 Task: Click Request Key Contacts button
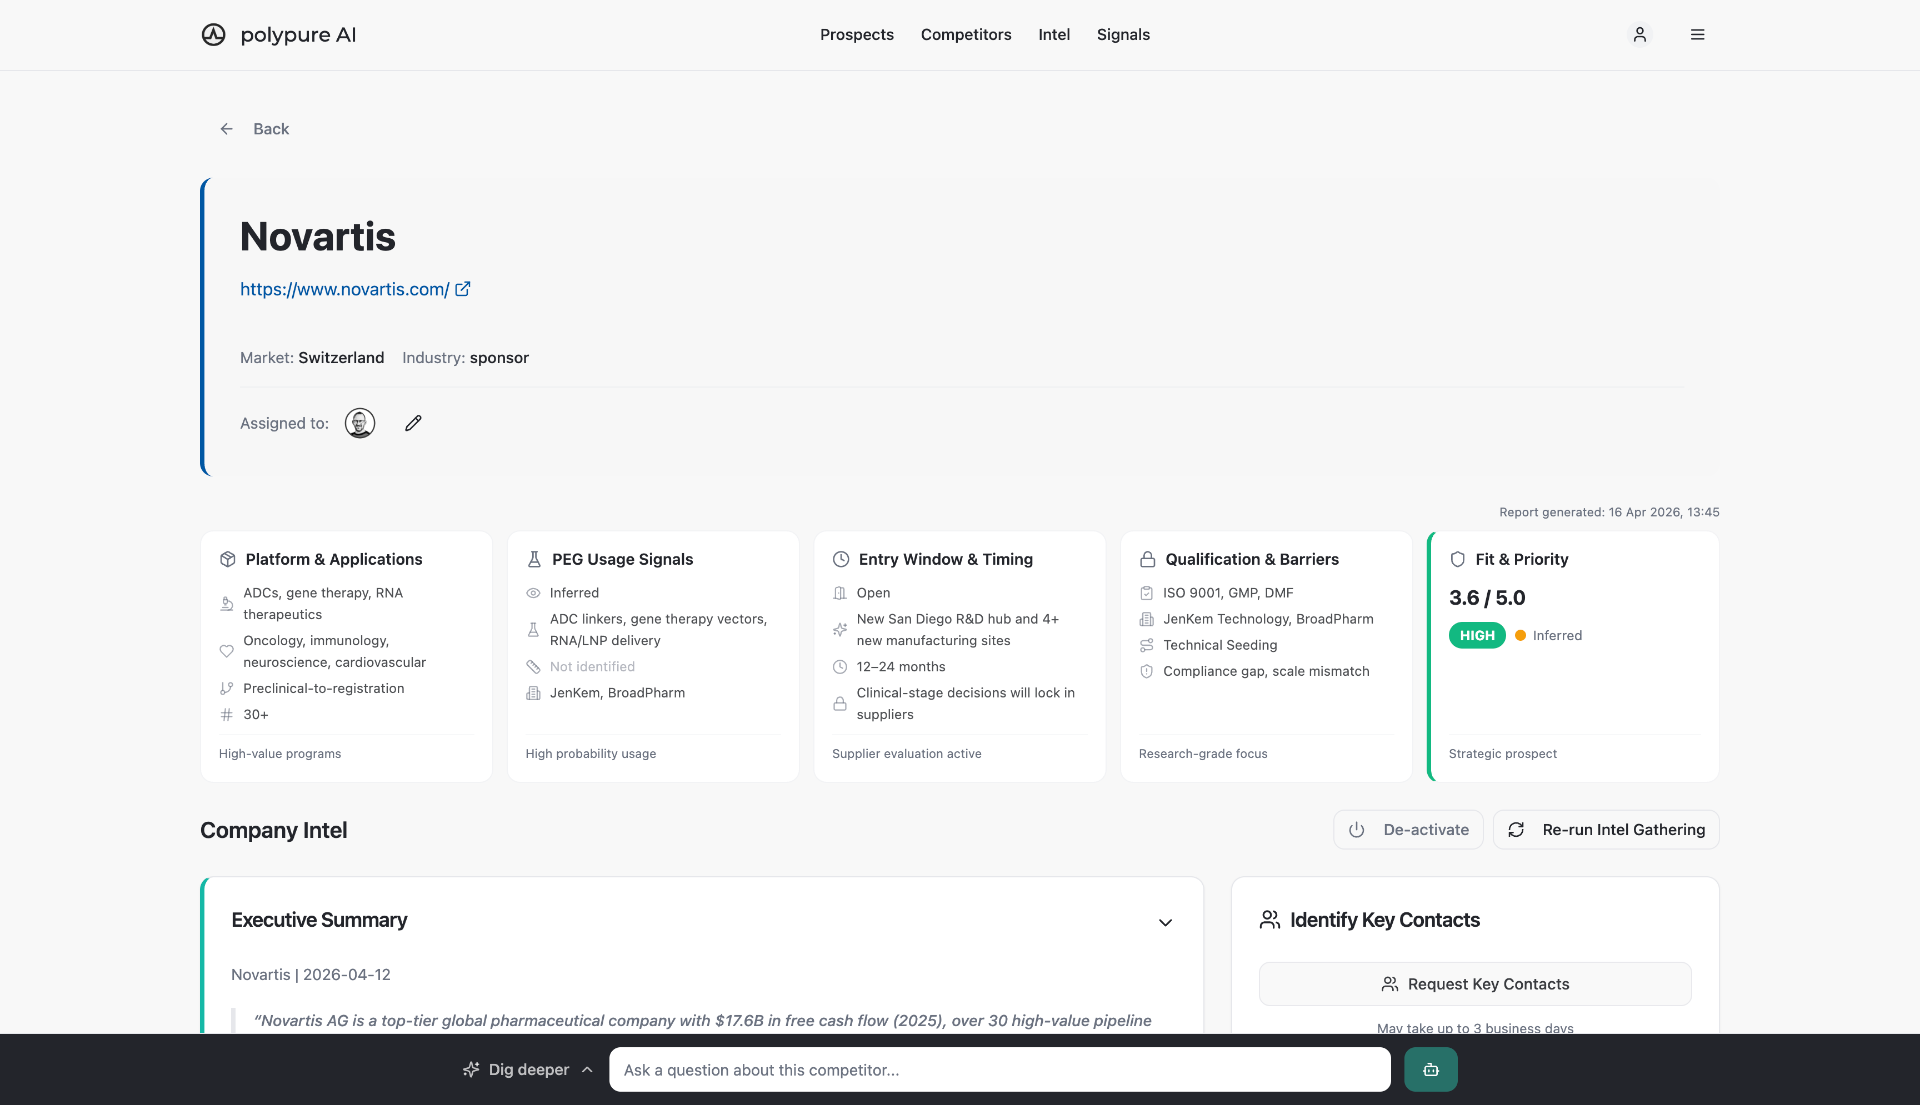tap(1475, 984)
